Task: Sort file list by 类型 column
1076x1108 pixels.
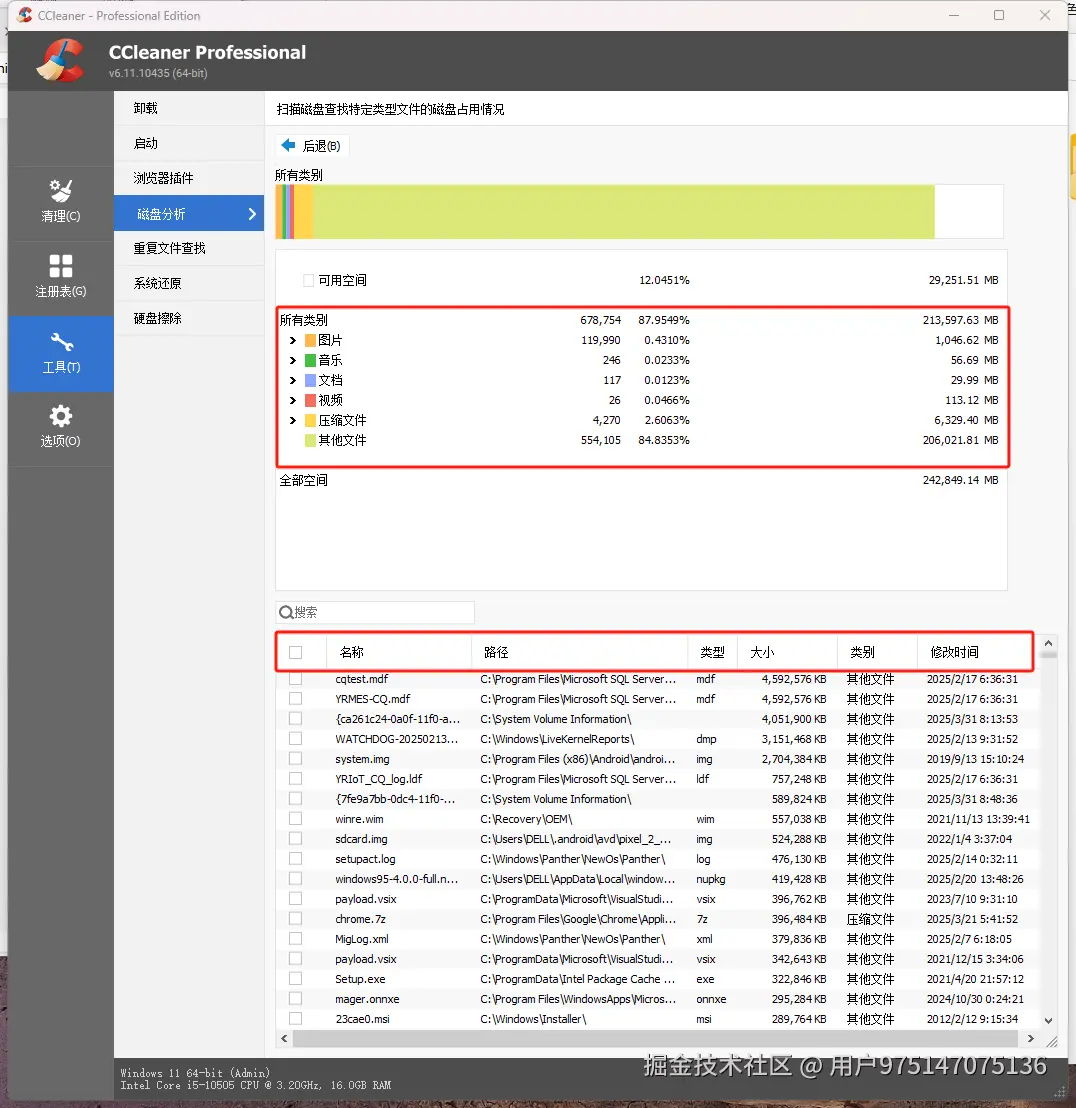Action: pyautogui.click(x=713, y=652)
